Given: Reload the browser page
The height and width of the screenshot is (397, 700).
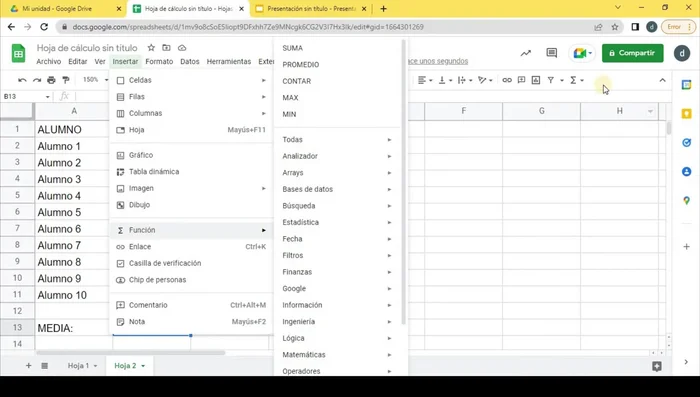Looking at the screenshot, I should pyautogui.click(x=44, y=27).
